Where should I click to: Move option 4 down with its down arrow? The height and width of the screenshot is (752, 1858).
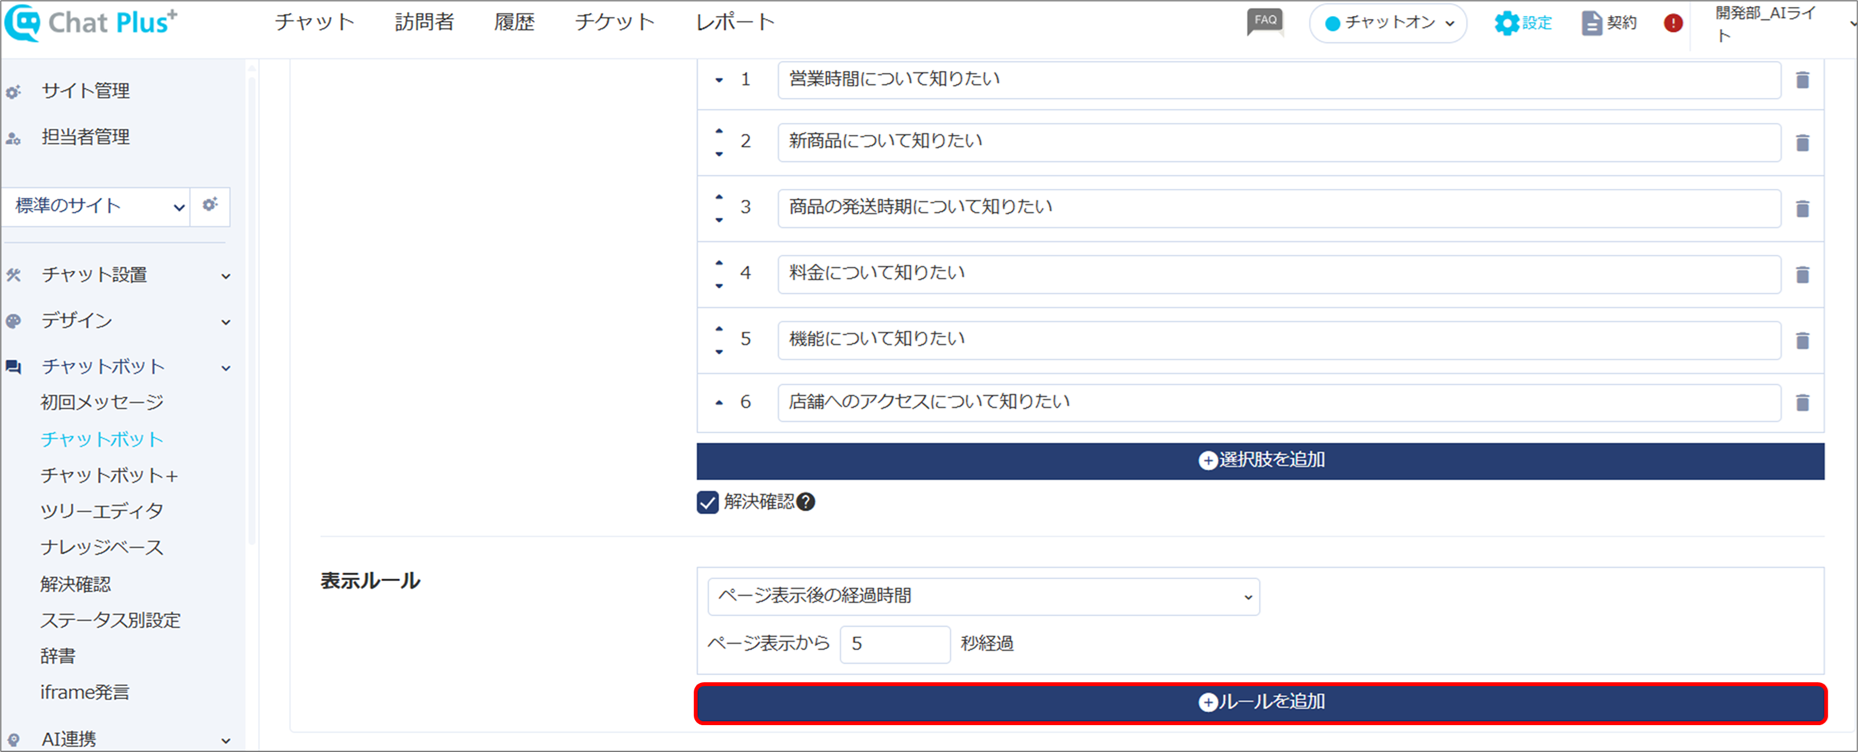(x=719, y=286)
